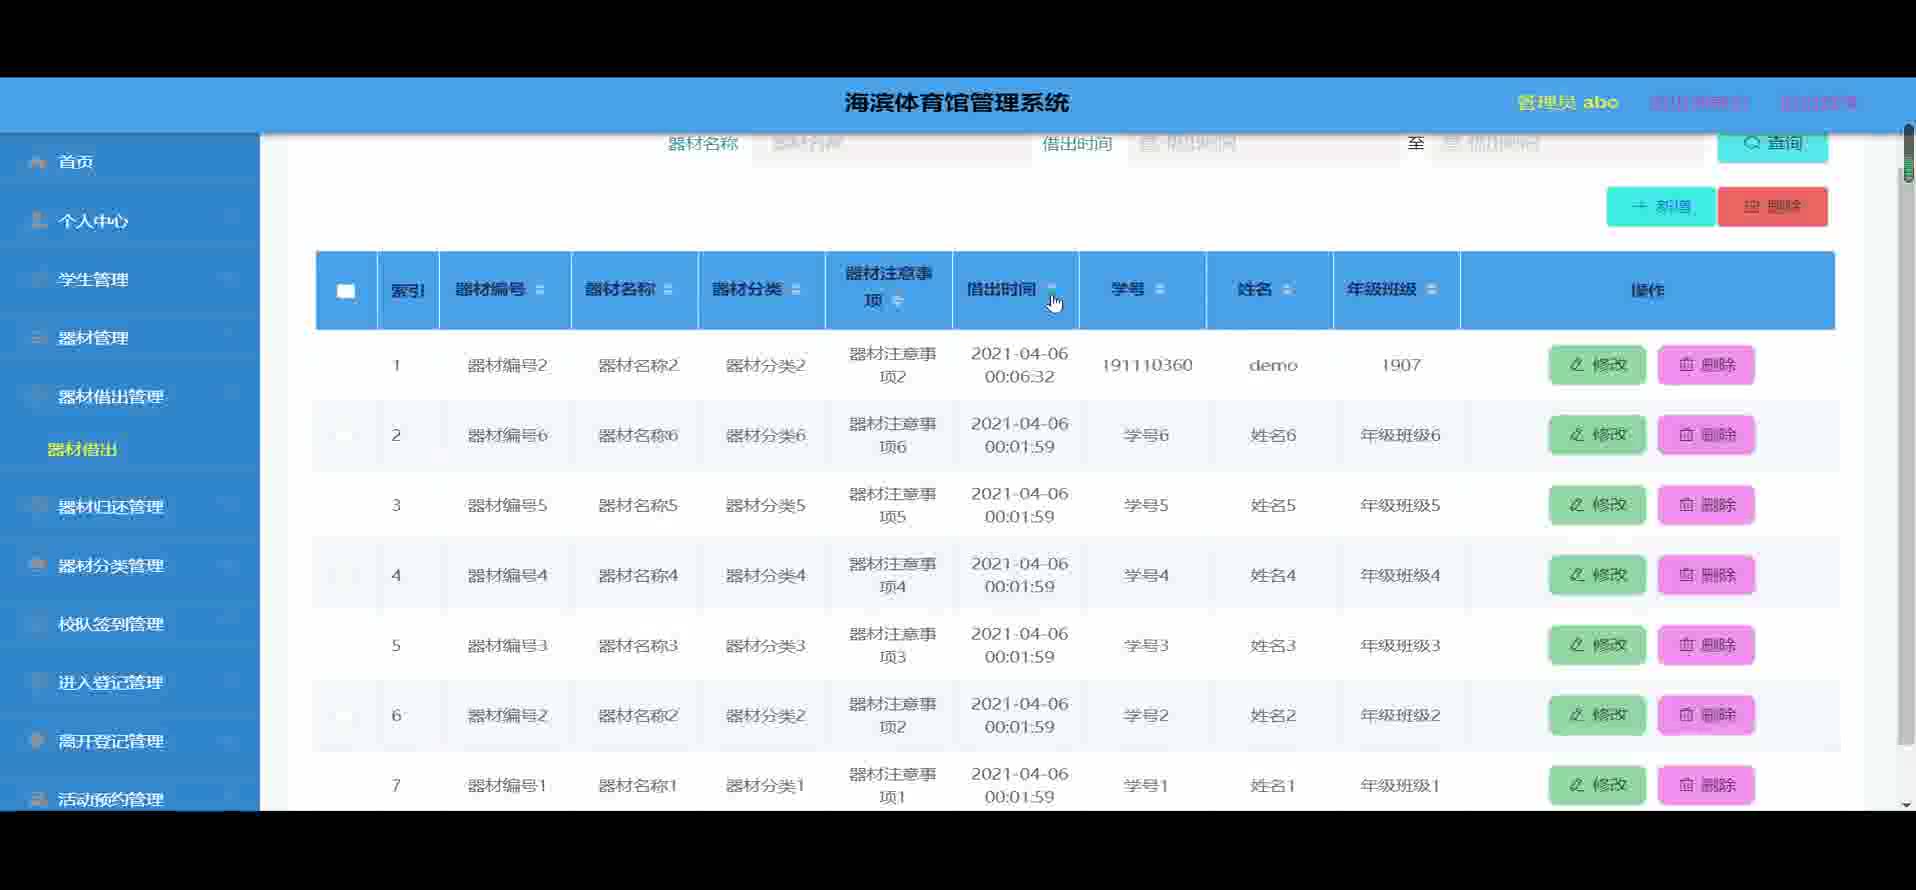Viewport: 1916px width, 890px height.
Task: Click the calendar icon in end date field
Action: click(1451, 144)
